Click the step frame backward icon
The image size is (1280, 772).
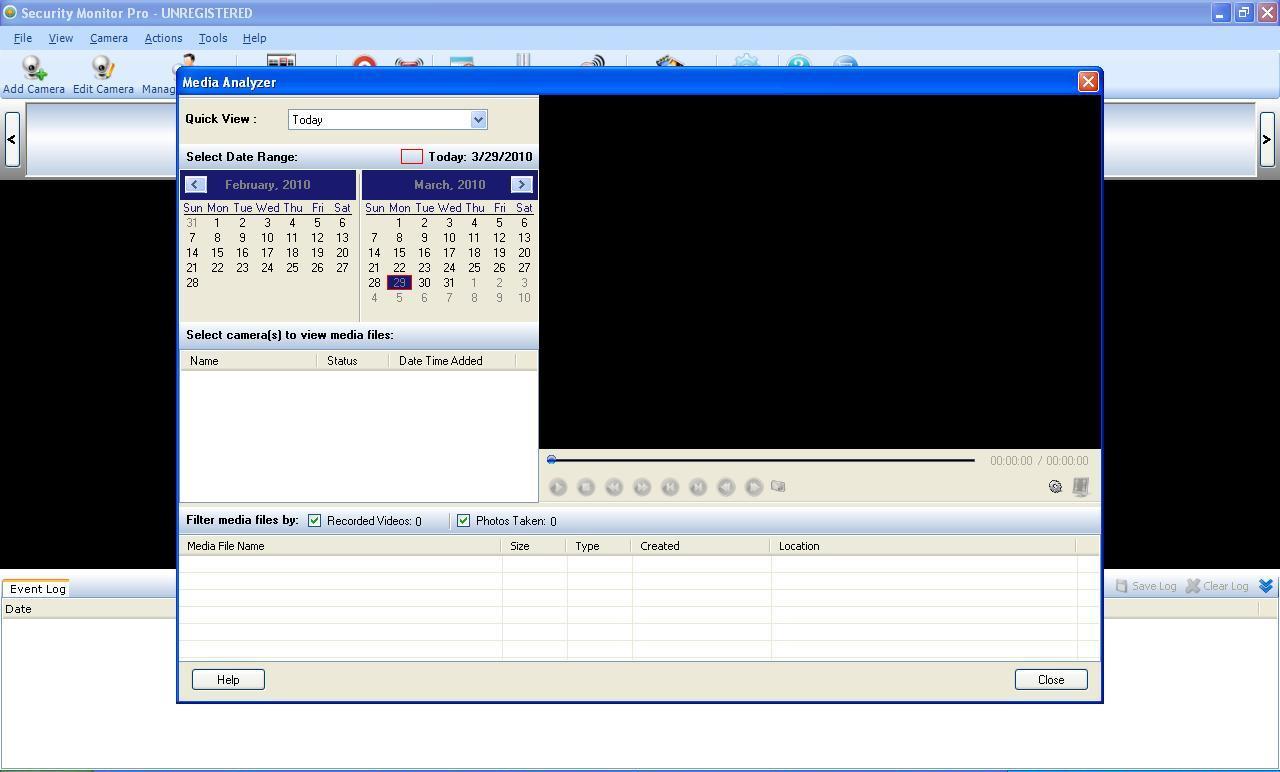pos(726,487)
